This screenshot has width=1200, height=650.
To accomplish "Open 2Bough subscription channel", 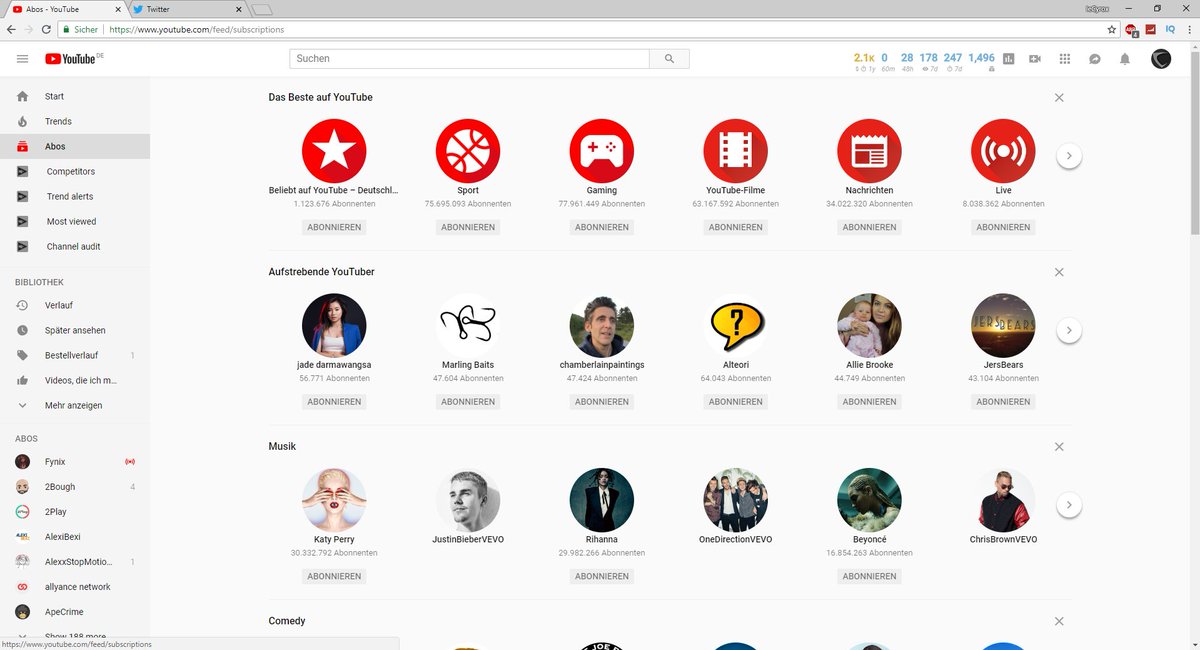I will [75, 487].
